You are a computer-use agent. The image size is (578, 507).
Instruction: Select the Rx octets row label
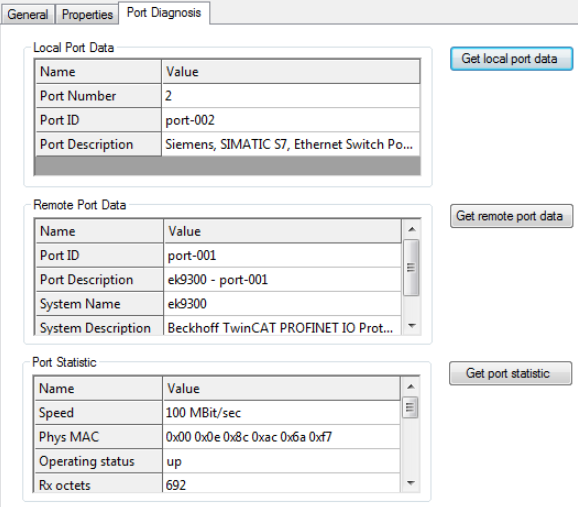pos(98,483)
